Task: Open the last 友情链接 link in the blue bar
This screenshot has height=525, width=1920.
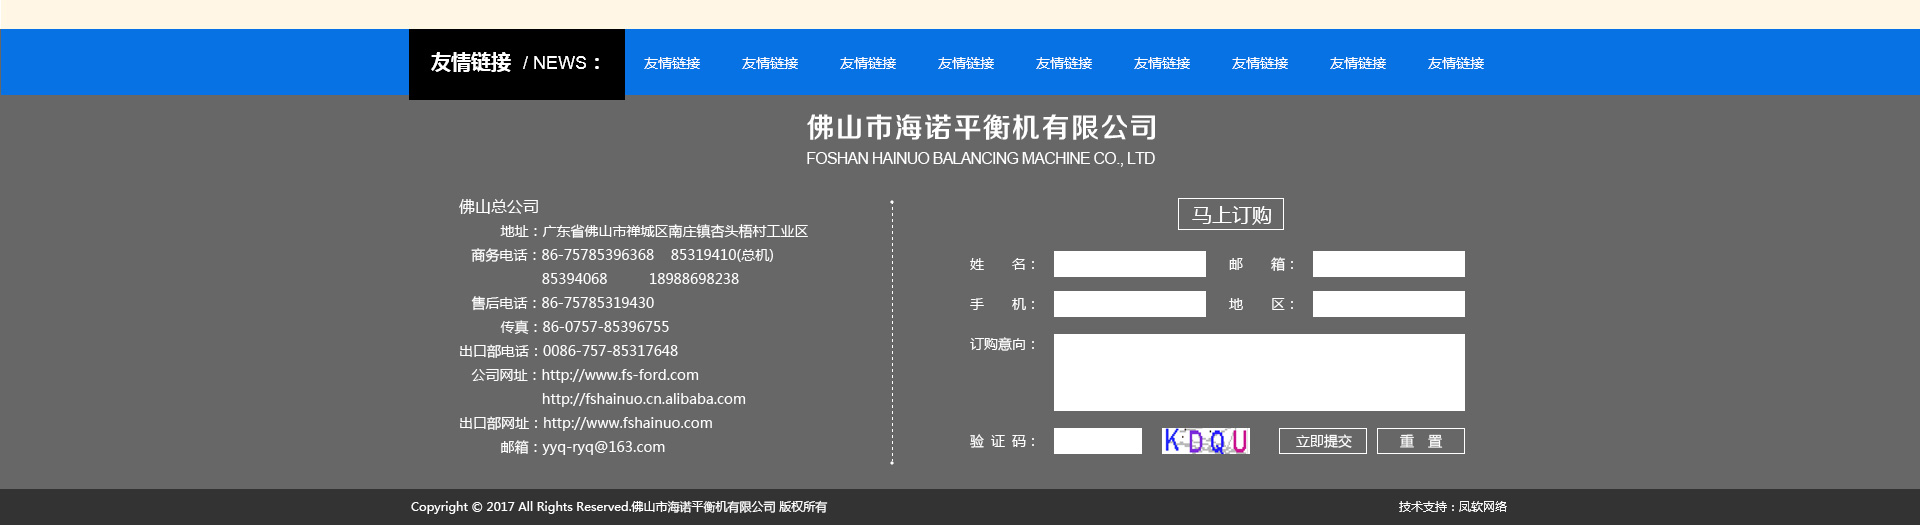Action: (1456, 63)
